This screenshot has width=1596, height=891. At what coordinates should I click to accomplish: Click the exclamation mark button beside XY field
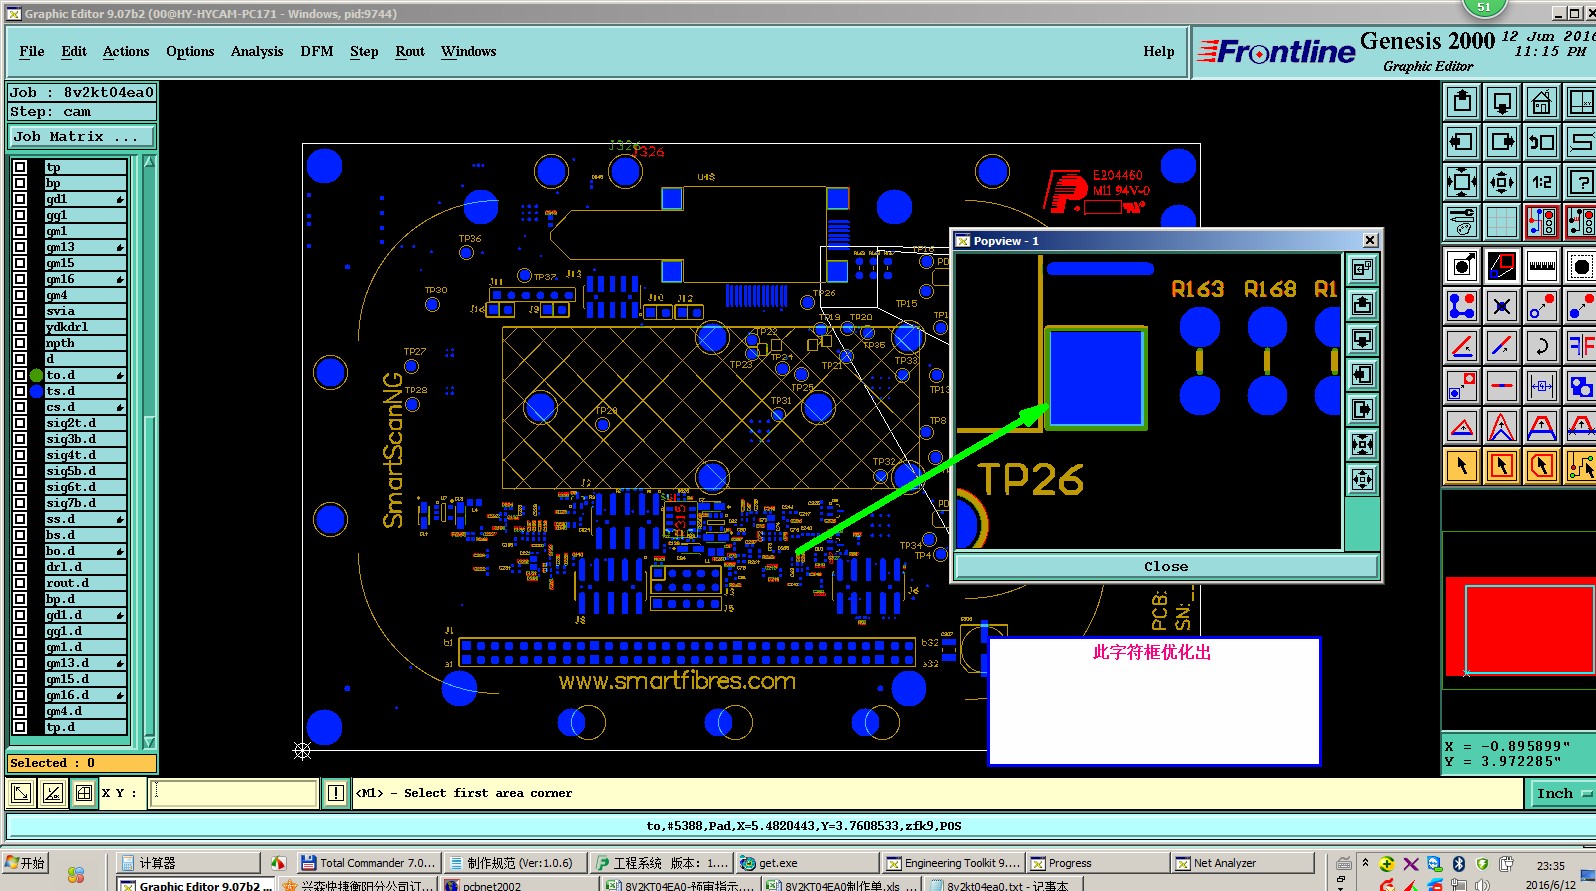[x=336, y=793]
